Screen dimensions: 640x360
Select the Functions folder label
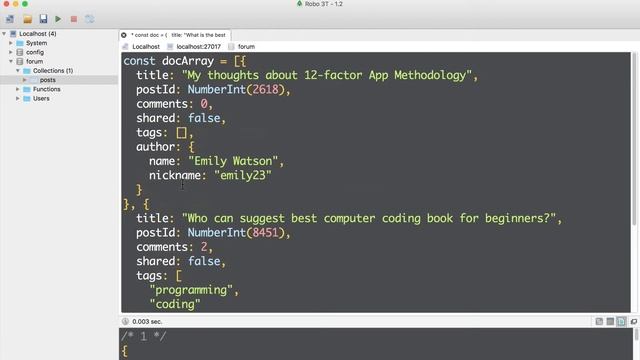(47, 89)
